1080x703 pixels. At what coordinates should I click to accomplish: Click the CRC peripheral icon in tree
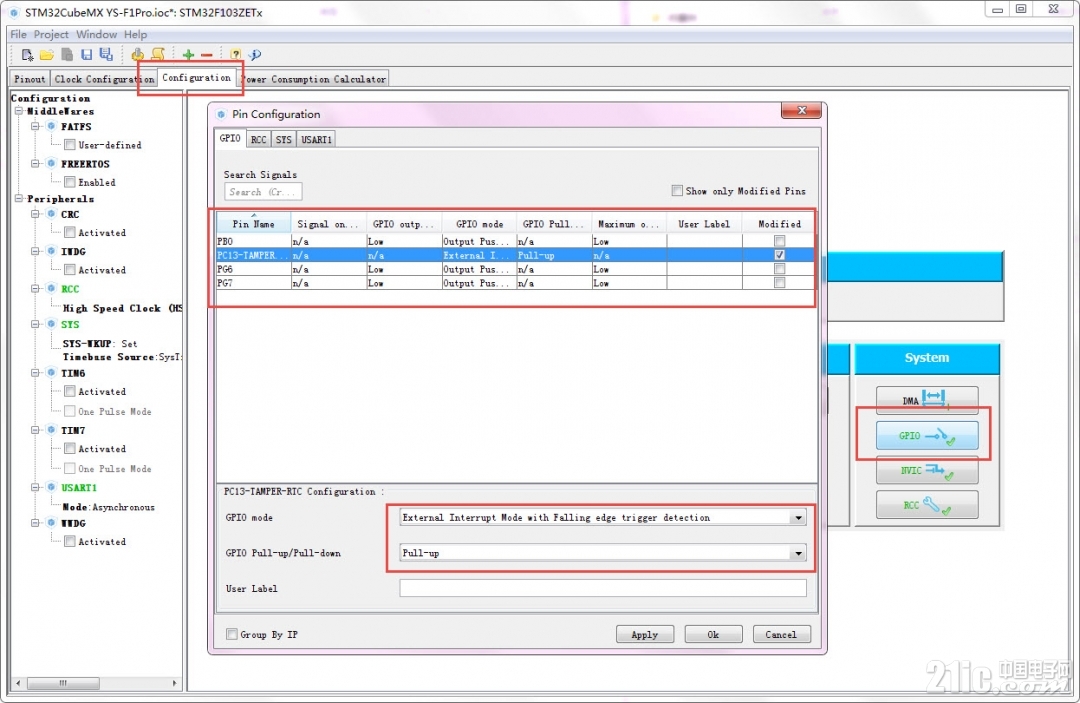pos(51,214)
